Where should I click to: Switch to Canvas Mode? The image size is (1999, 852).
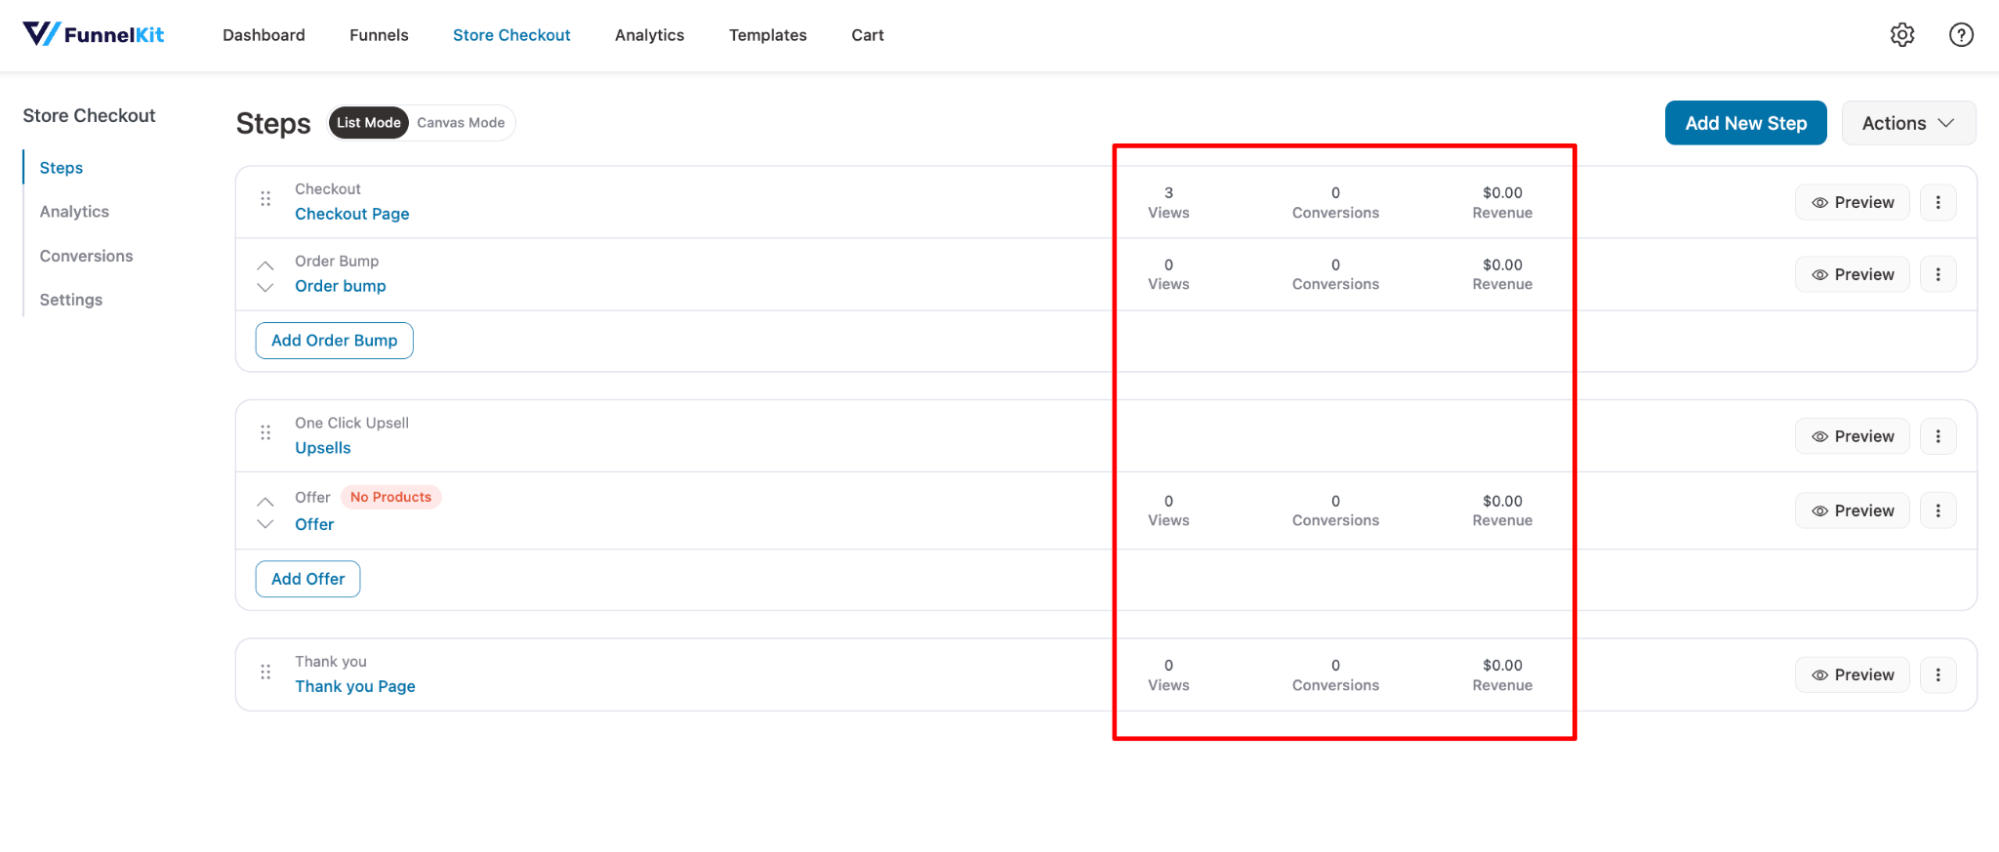click(461, 123)
